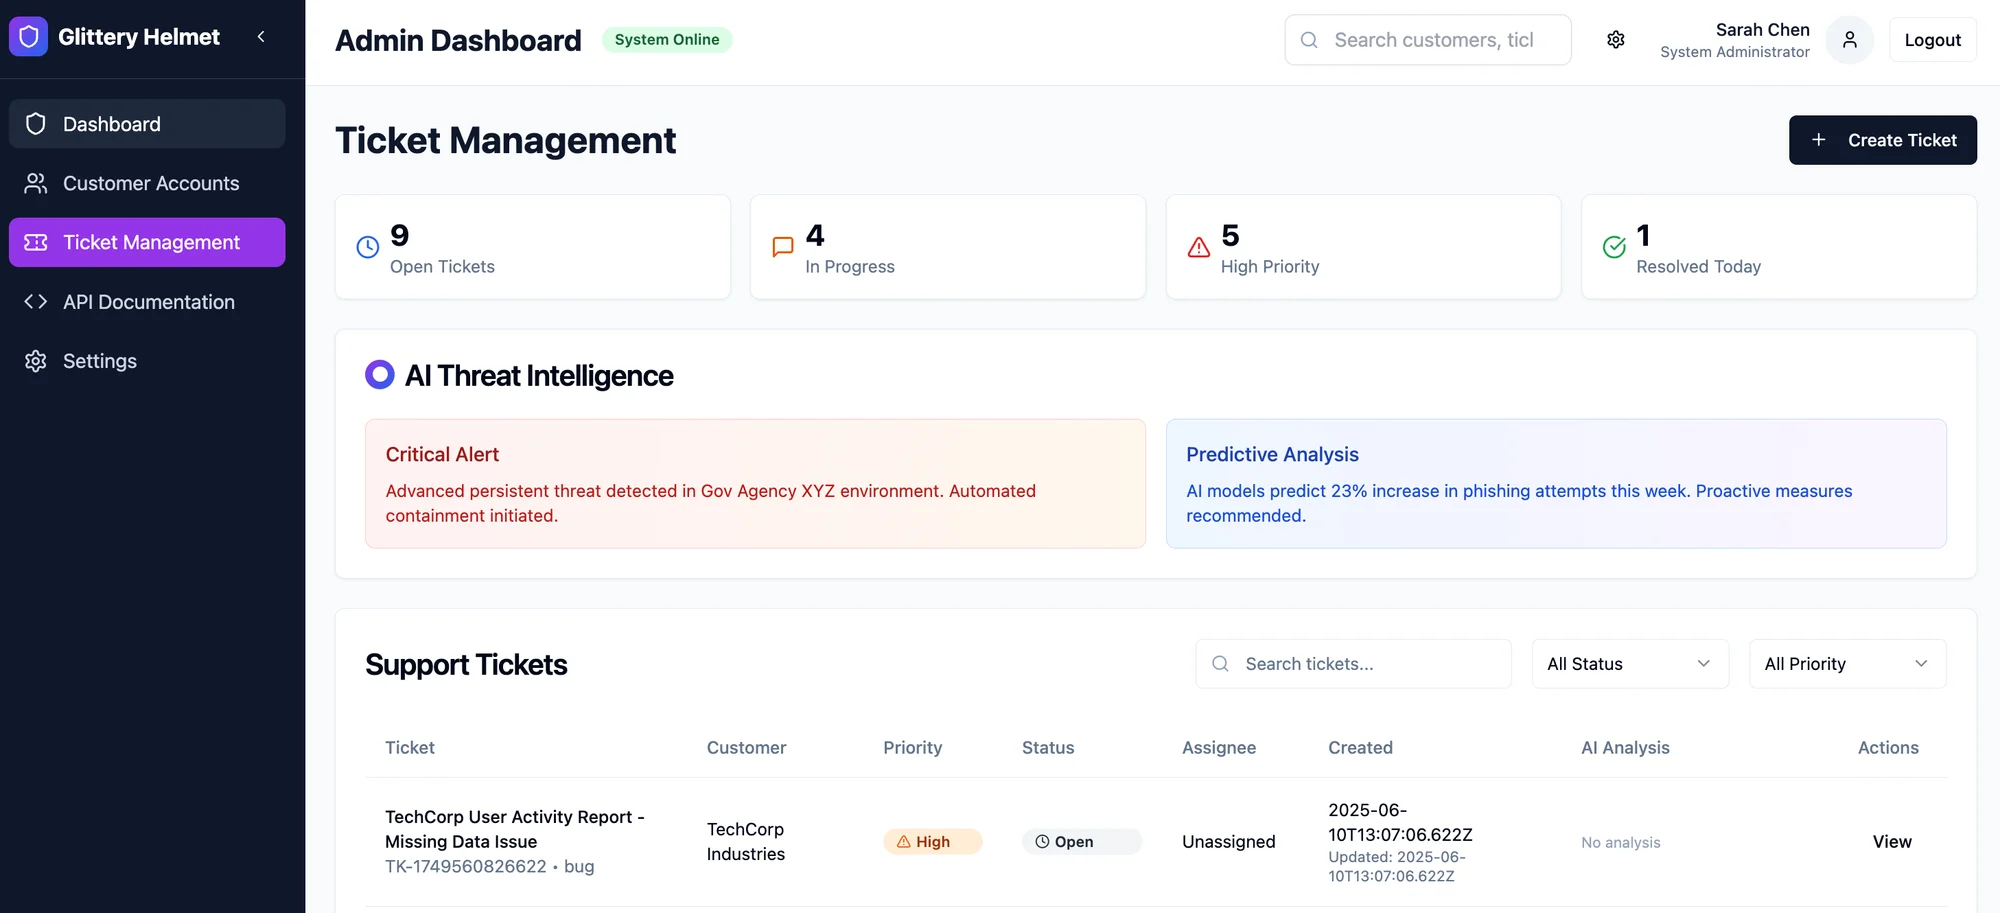Click the Predictive Analysis card heading
The height and width of the screenshot is (913, 2000).
[x=1272, y=454]
